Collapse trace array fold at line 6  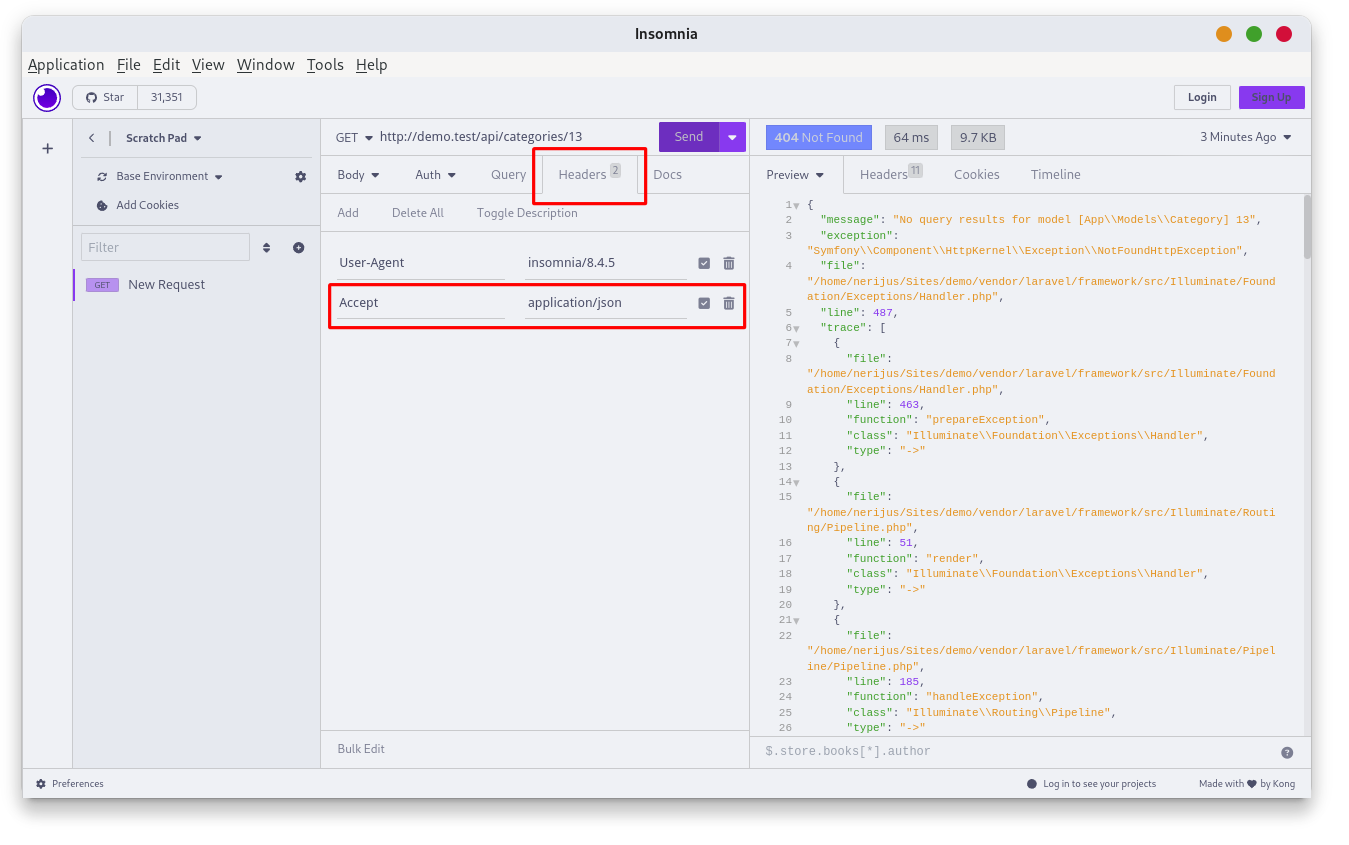point(796,328)
